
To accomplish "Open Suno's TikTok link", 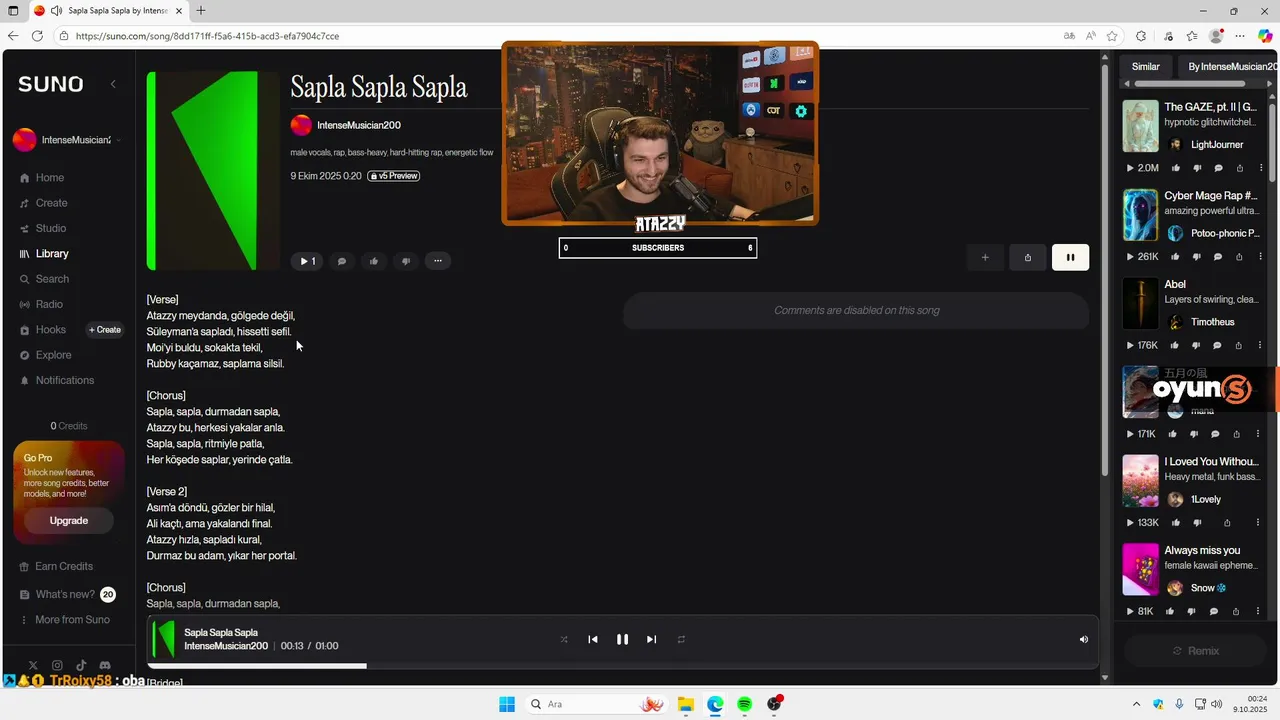I will [x=81, y=665].
